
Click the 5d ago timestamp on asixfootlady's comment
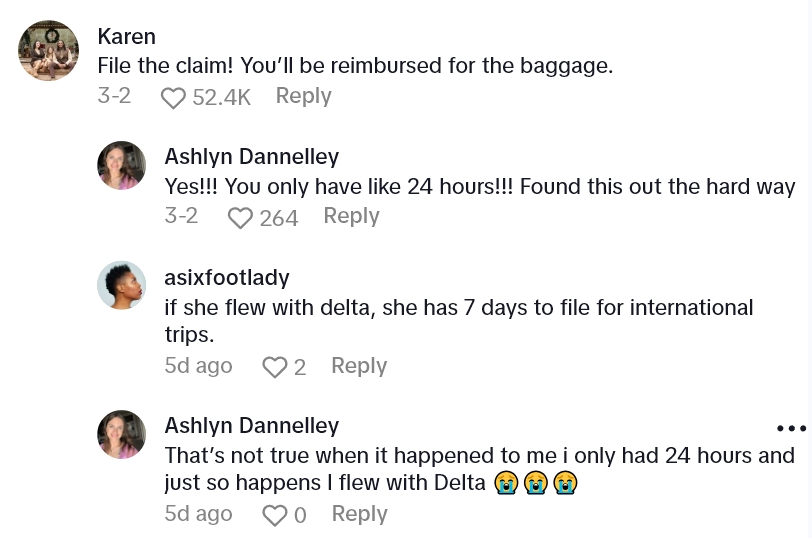(198, 366)
